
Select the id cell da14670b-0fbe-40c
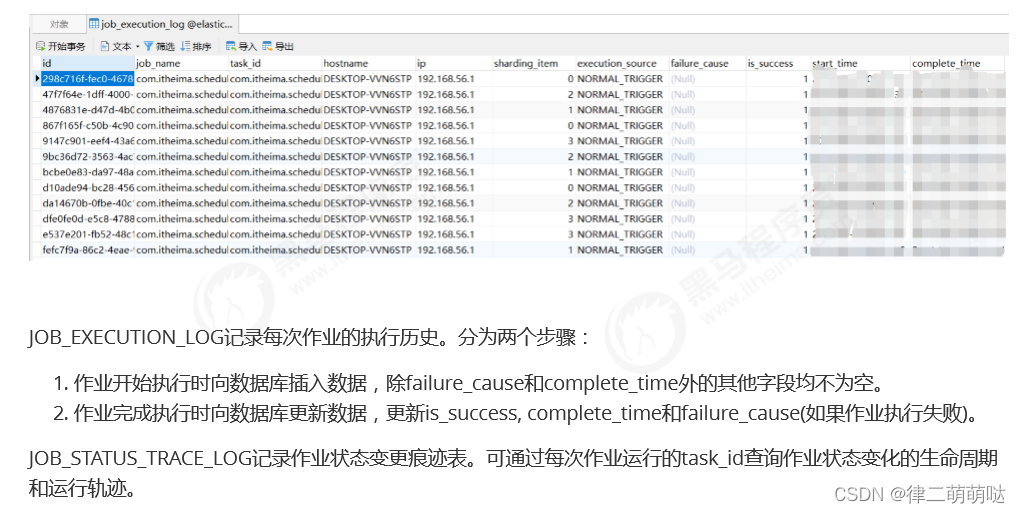tap(87, 203)
